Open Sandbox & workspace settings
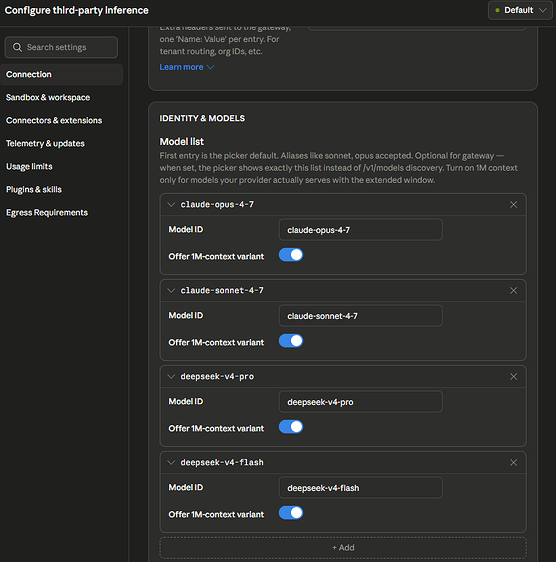Viewport: 556px width, 562px height. [x=48, y=97]
